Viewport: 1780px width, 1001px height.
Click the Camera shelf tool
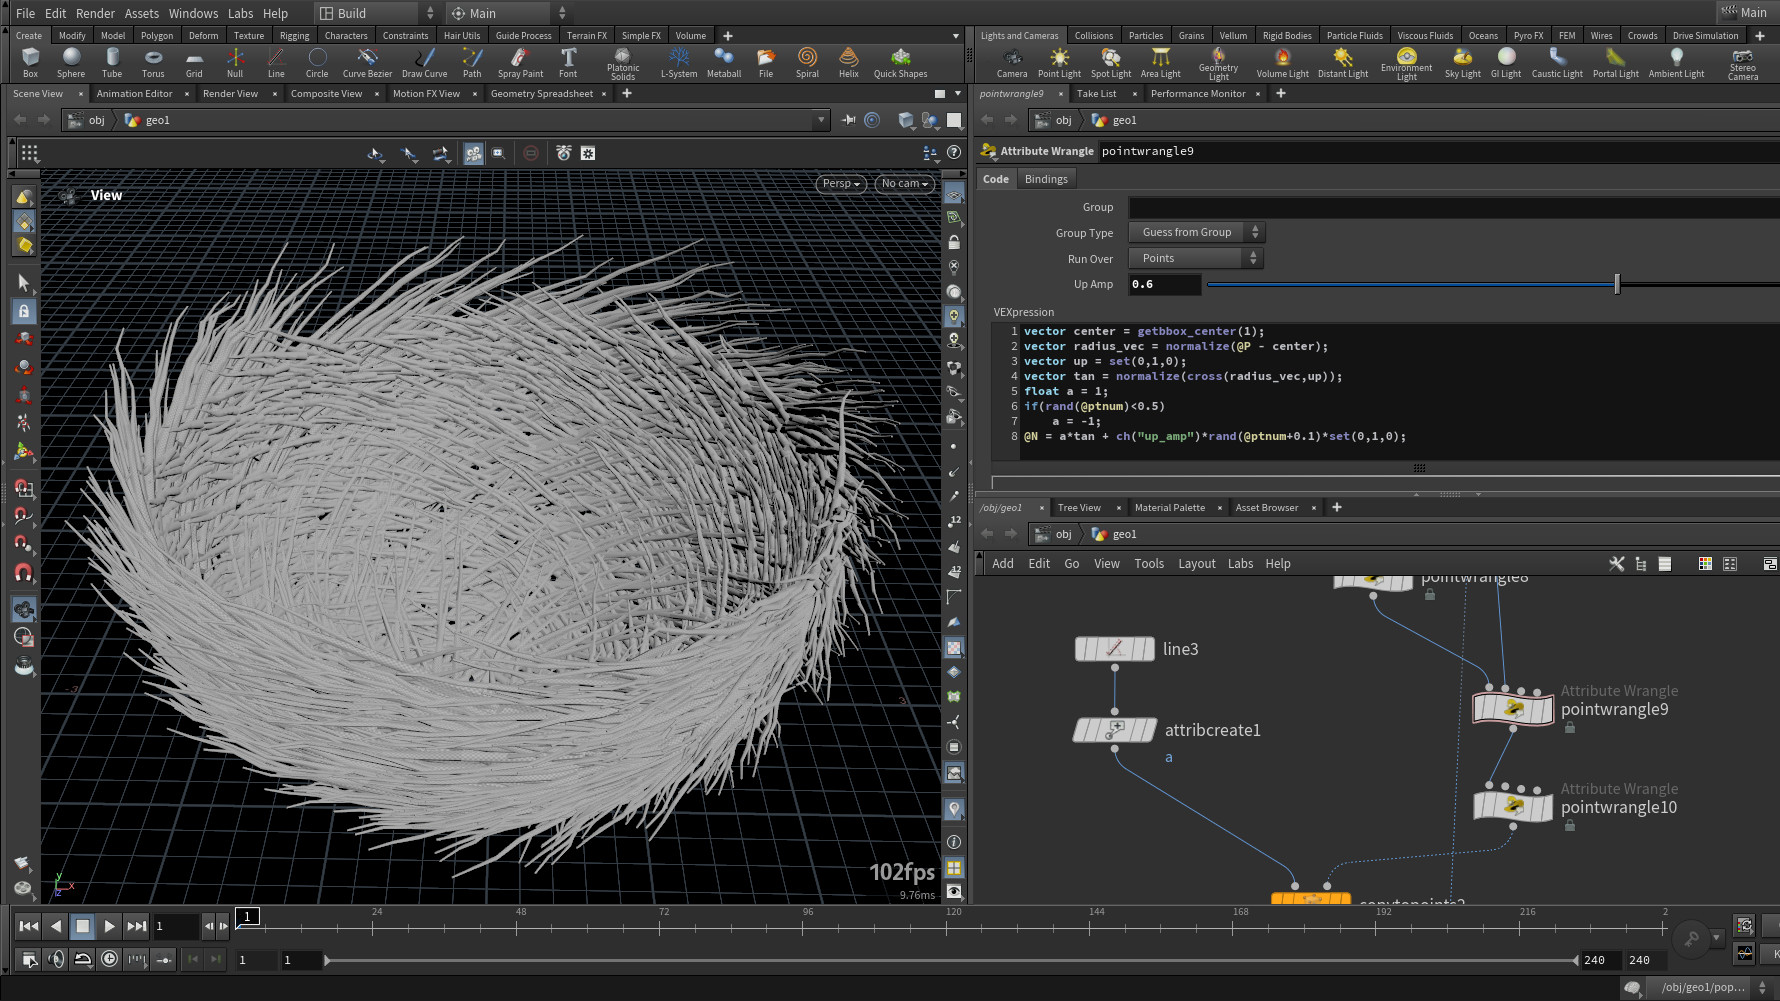click(x=1012, y=62)
